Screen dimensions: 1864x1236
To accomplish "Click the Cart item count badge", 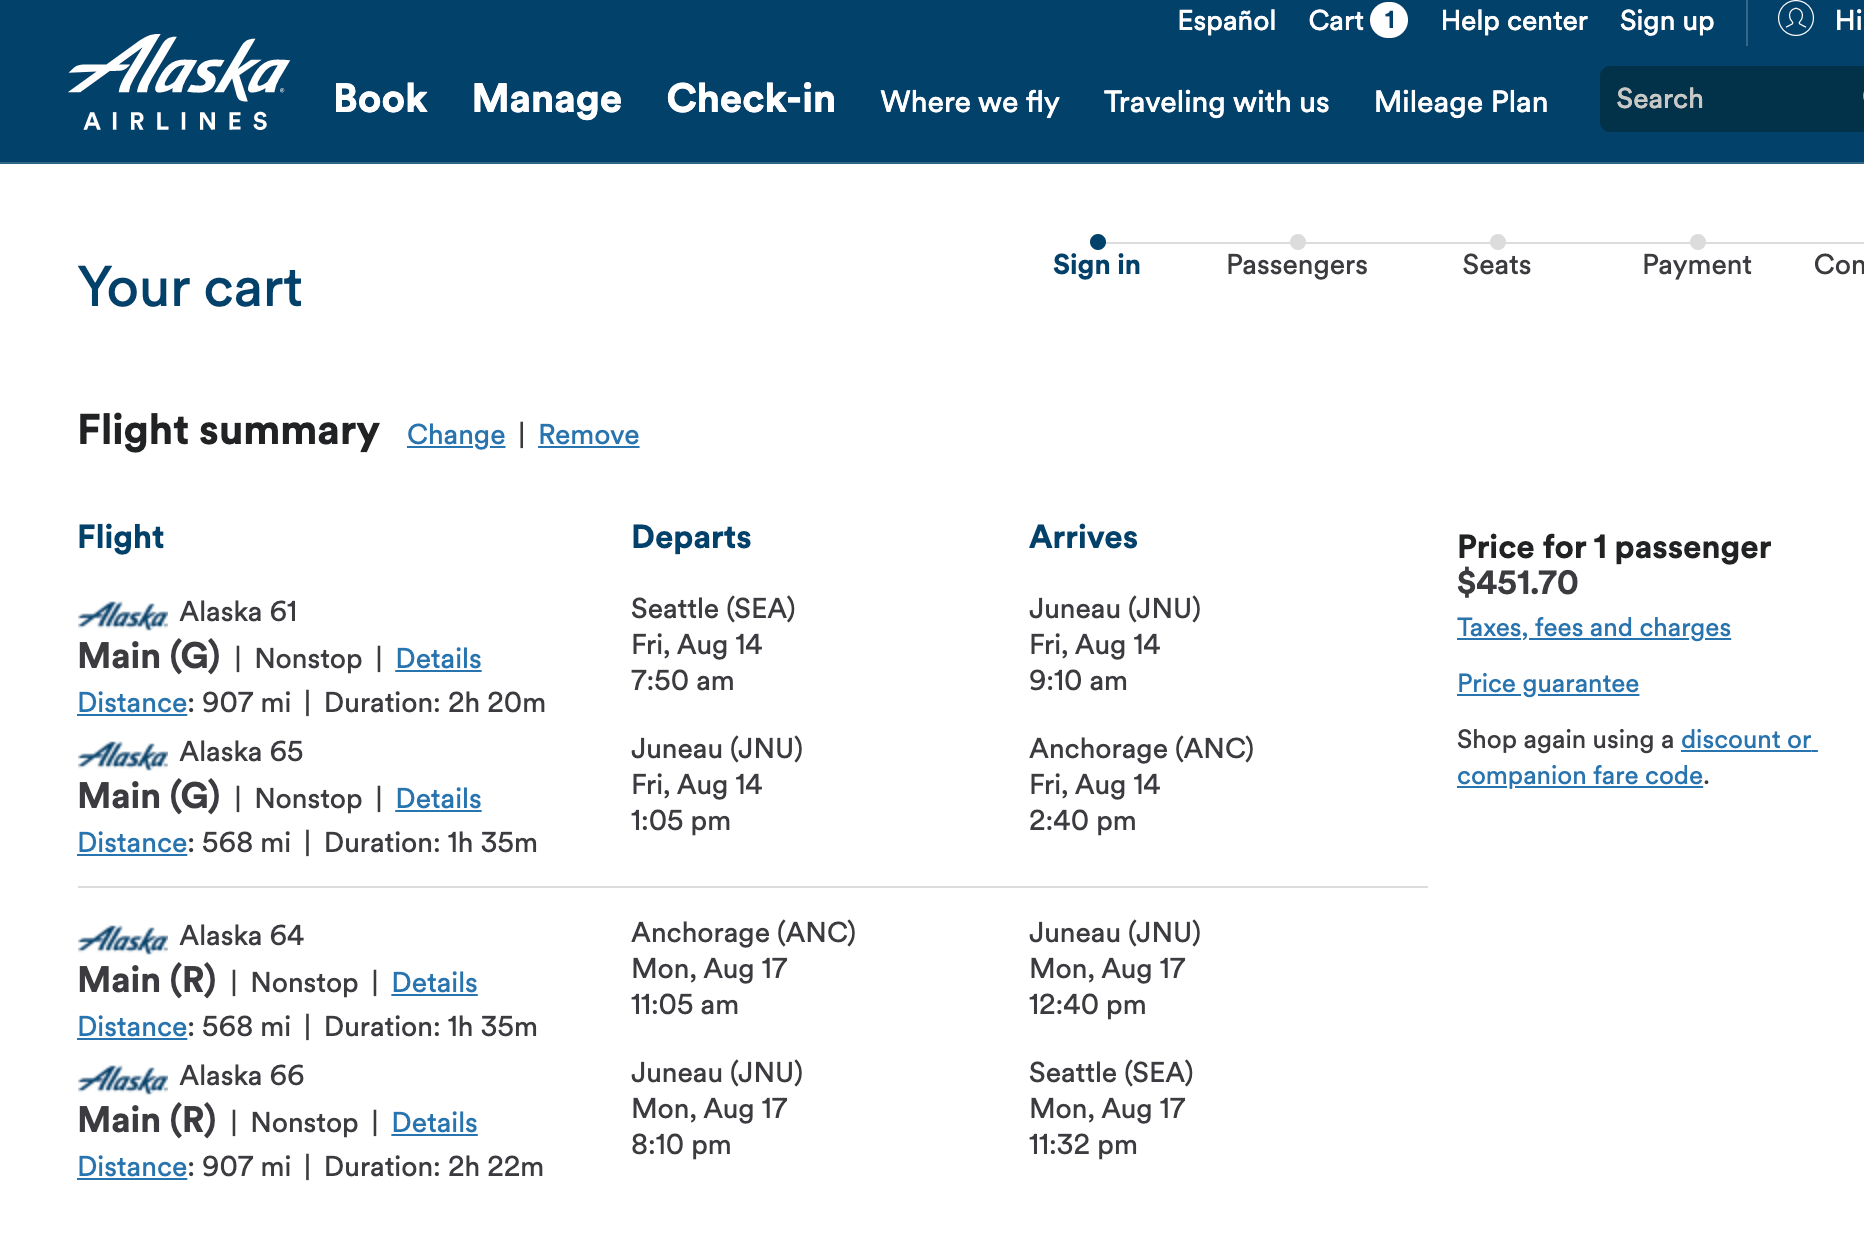I will click(1388, 20).
